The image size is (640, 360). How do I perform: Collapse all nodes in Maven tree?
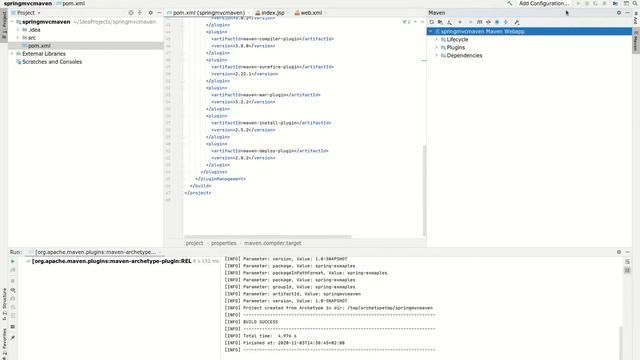tap(506, 22)
